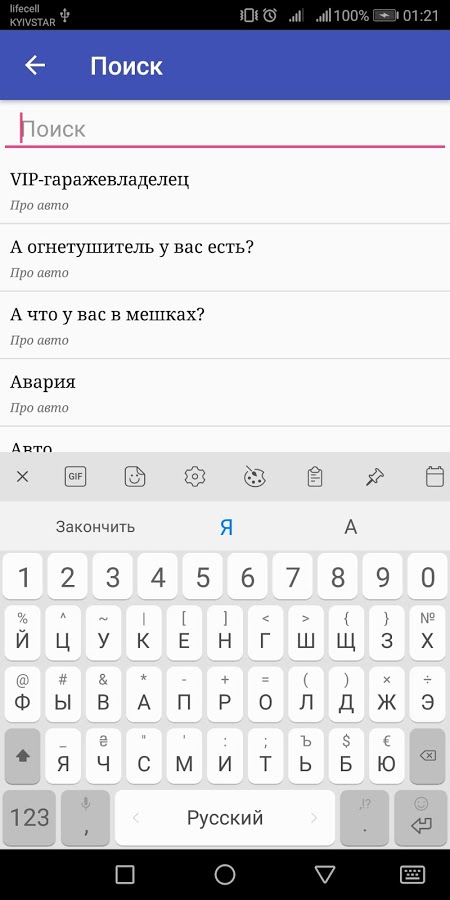Go to Android home circle button
Image resolution: width=450 pixels, height=900 pixels.
click(225, 874)
